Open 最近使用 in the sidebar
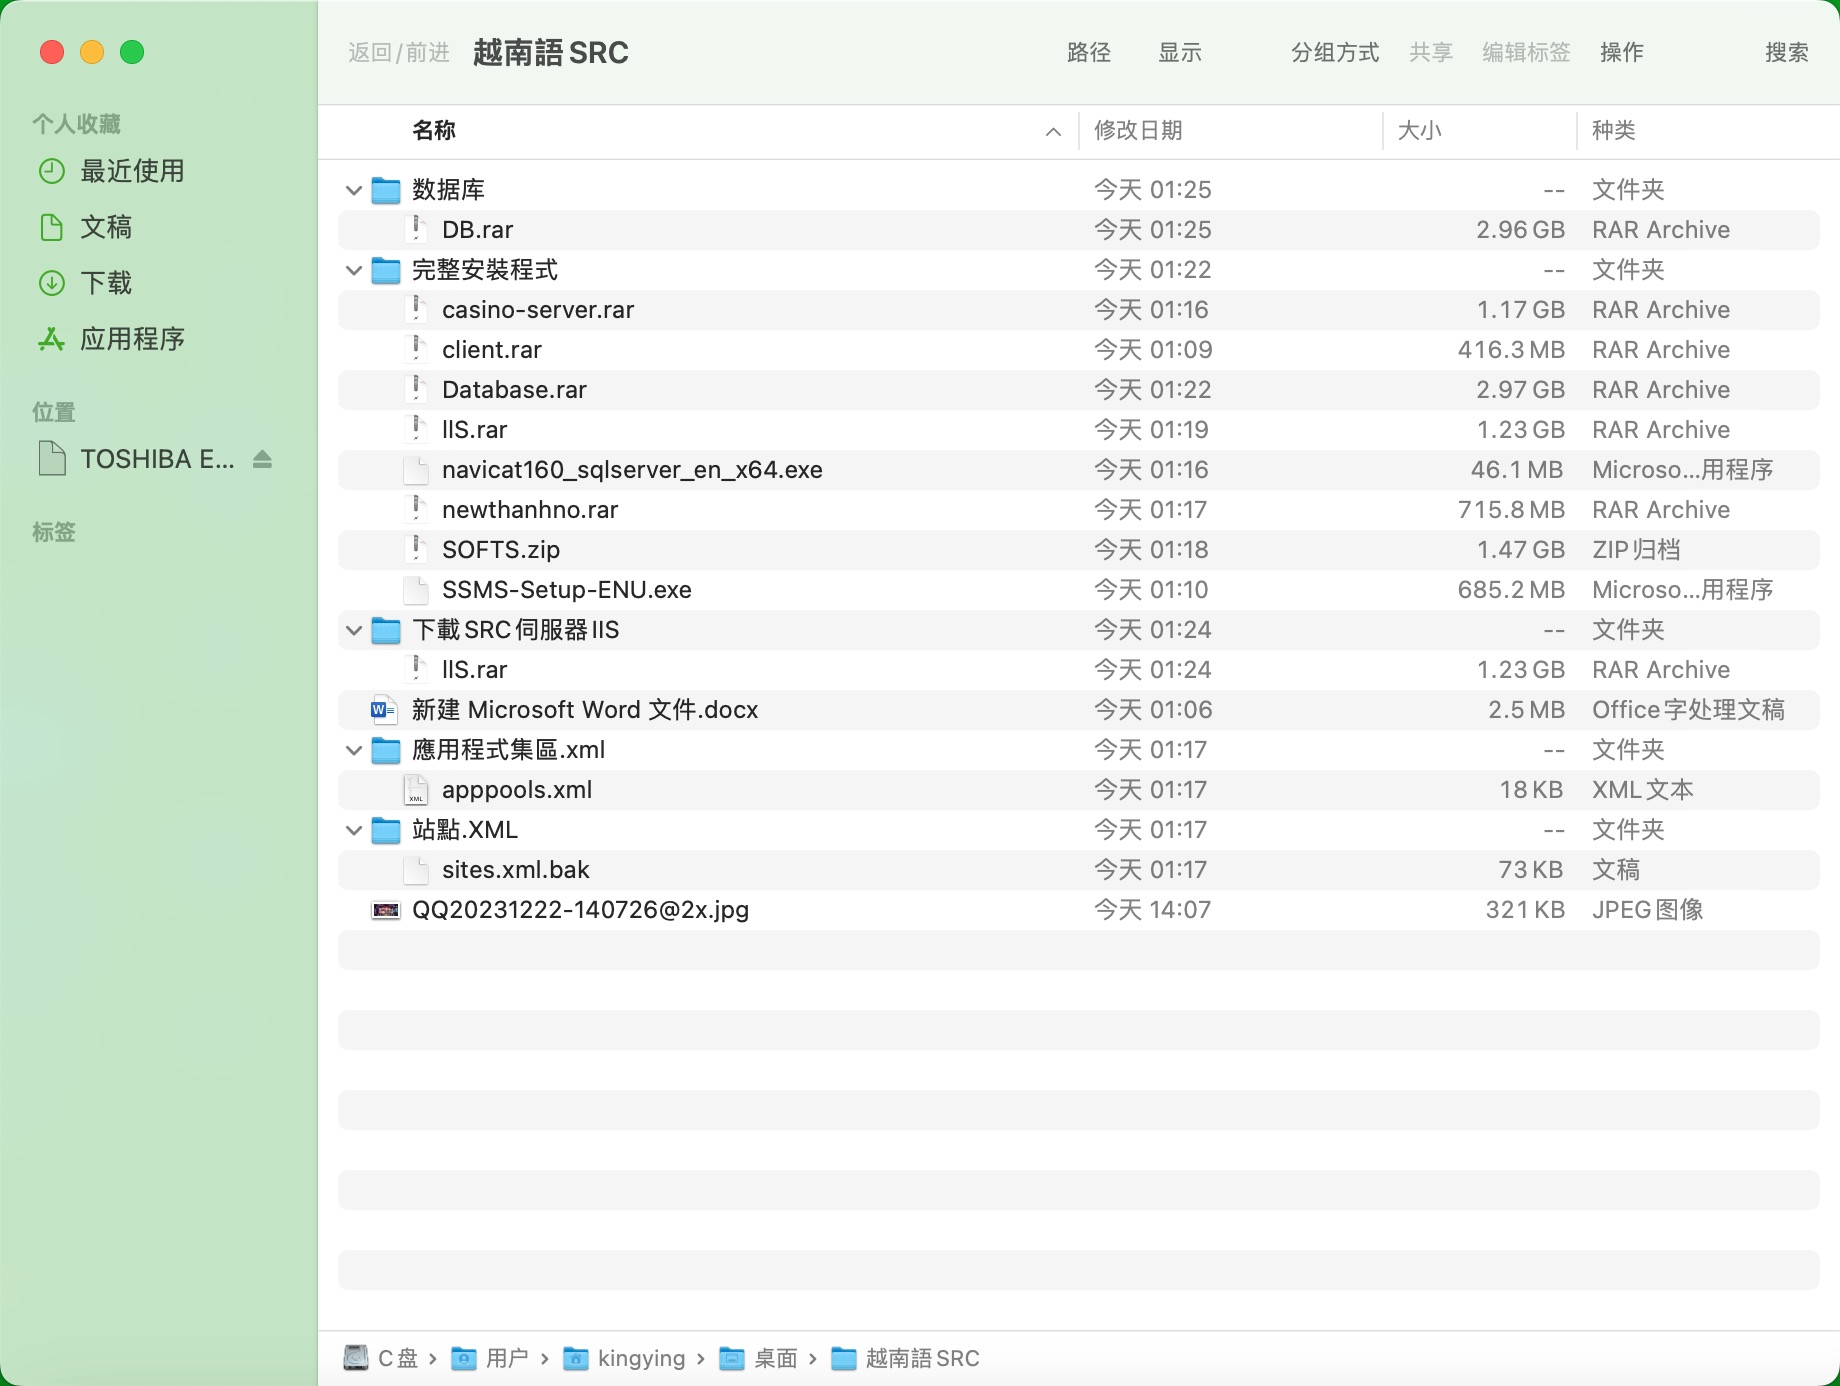The image size is (1840, 1386). (x=132, y=171)
